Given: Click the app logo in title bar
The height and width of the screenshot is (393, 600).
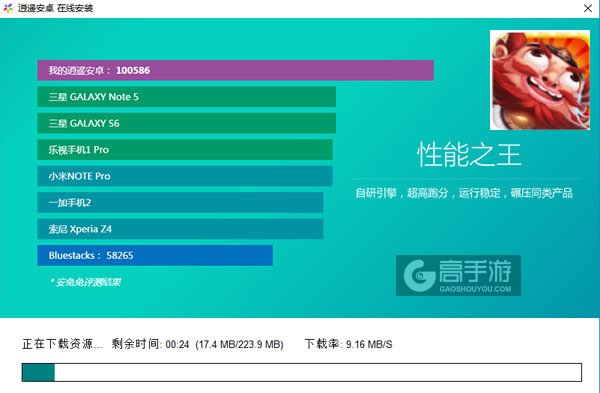Looking at the screenshot, I should pos(8,8).
